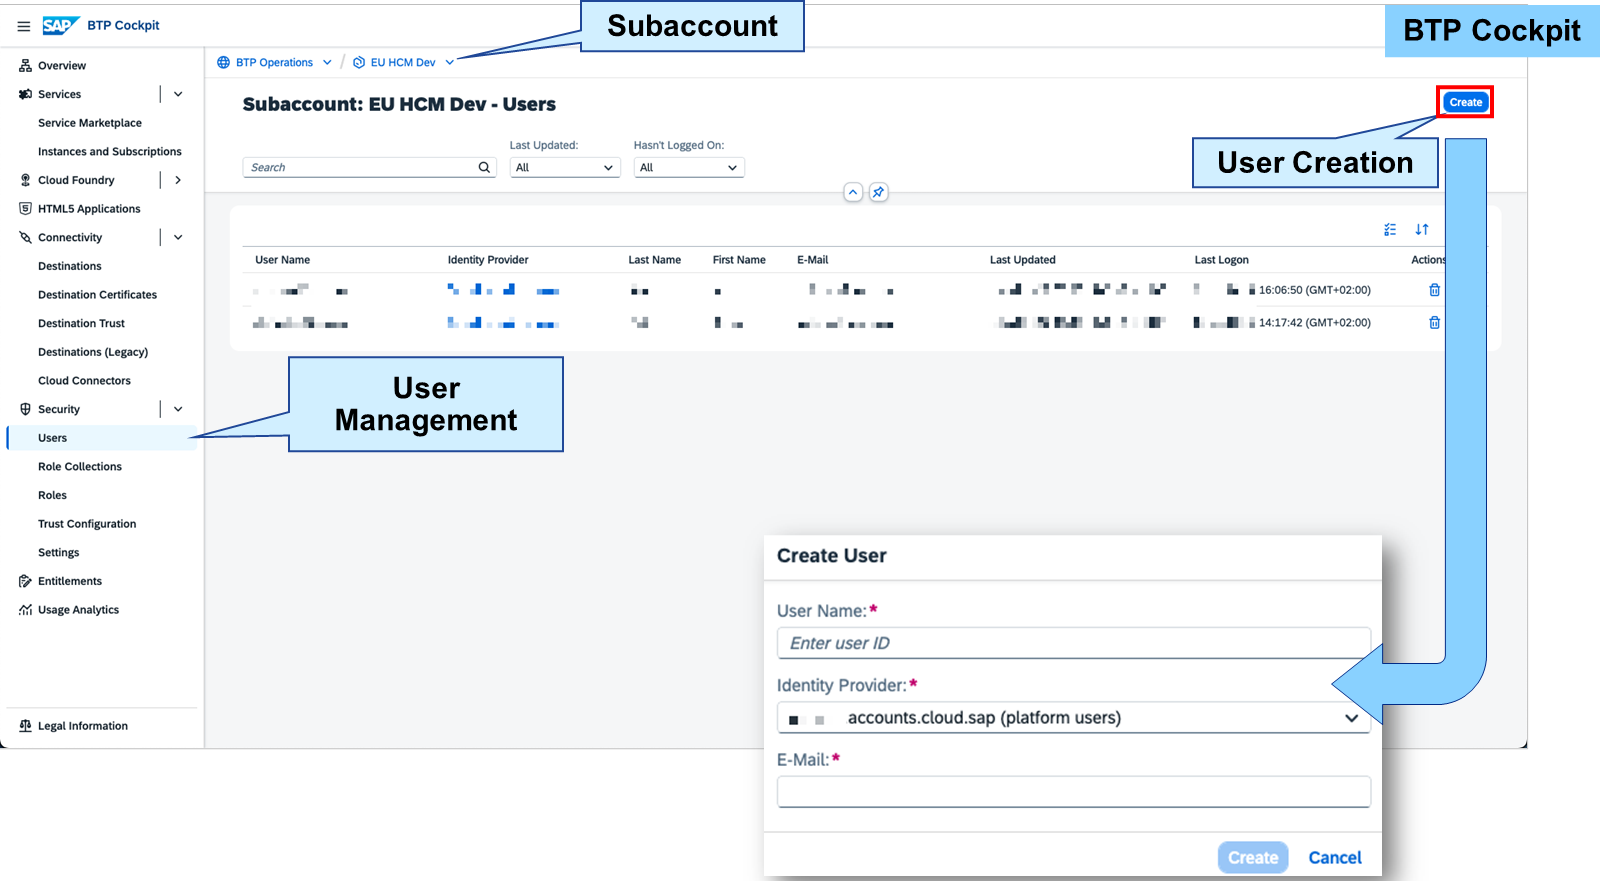Screen dimensions: 1600x881
Task: Collapse the filter header with up chevron
Action: (x=853, y=192)
